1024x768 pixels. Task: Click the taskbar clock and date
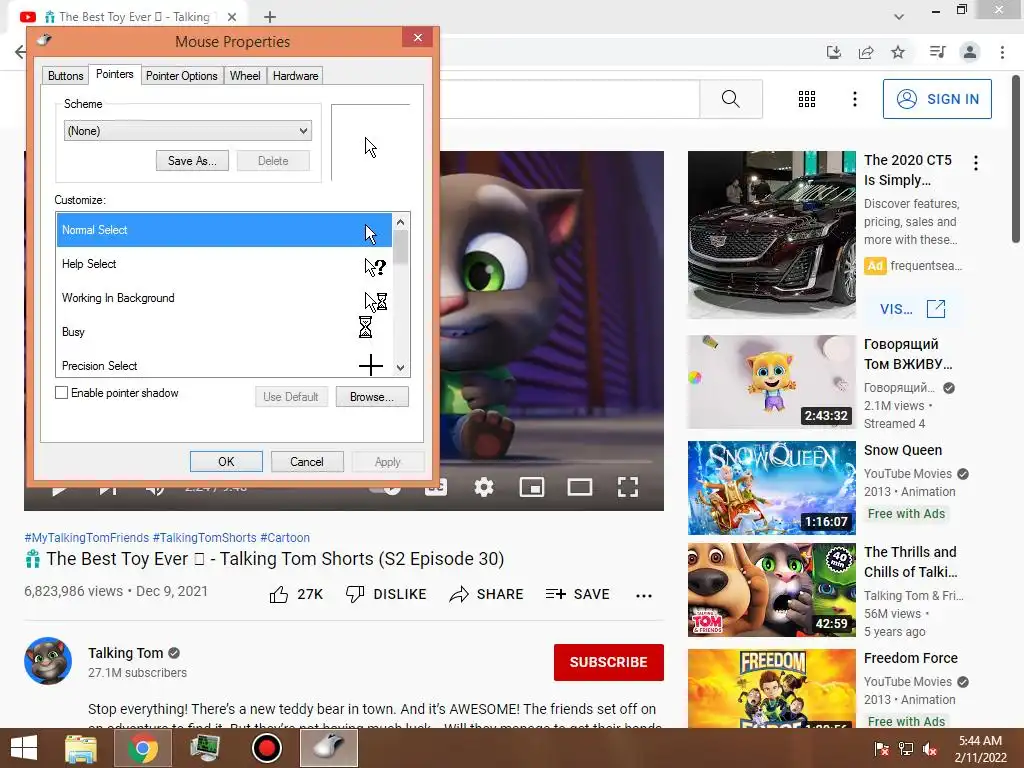pos(980,749)
